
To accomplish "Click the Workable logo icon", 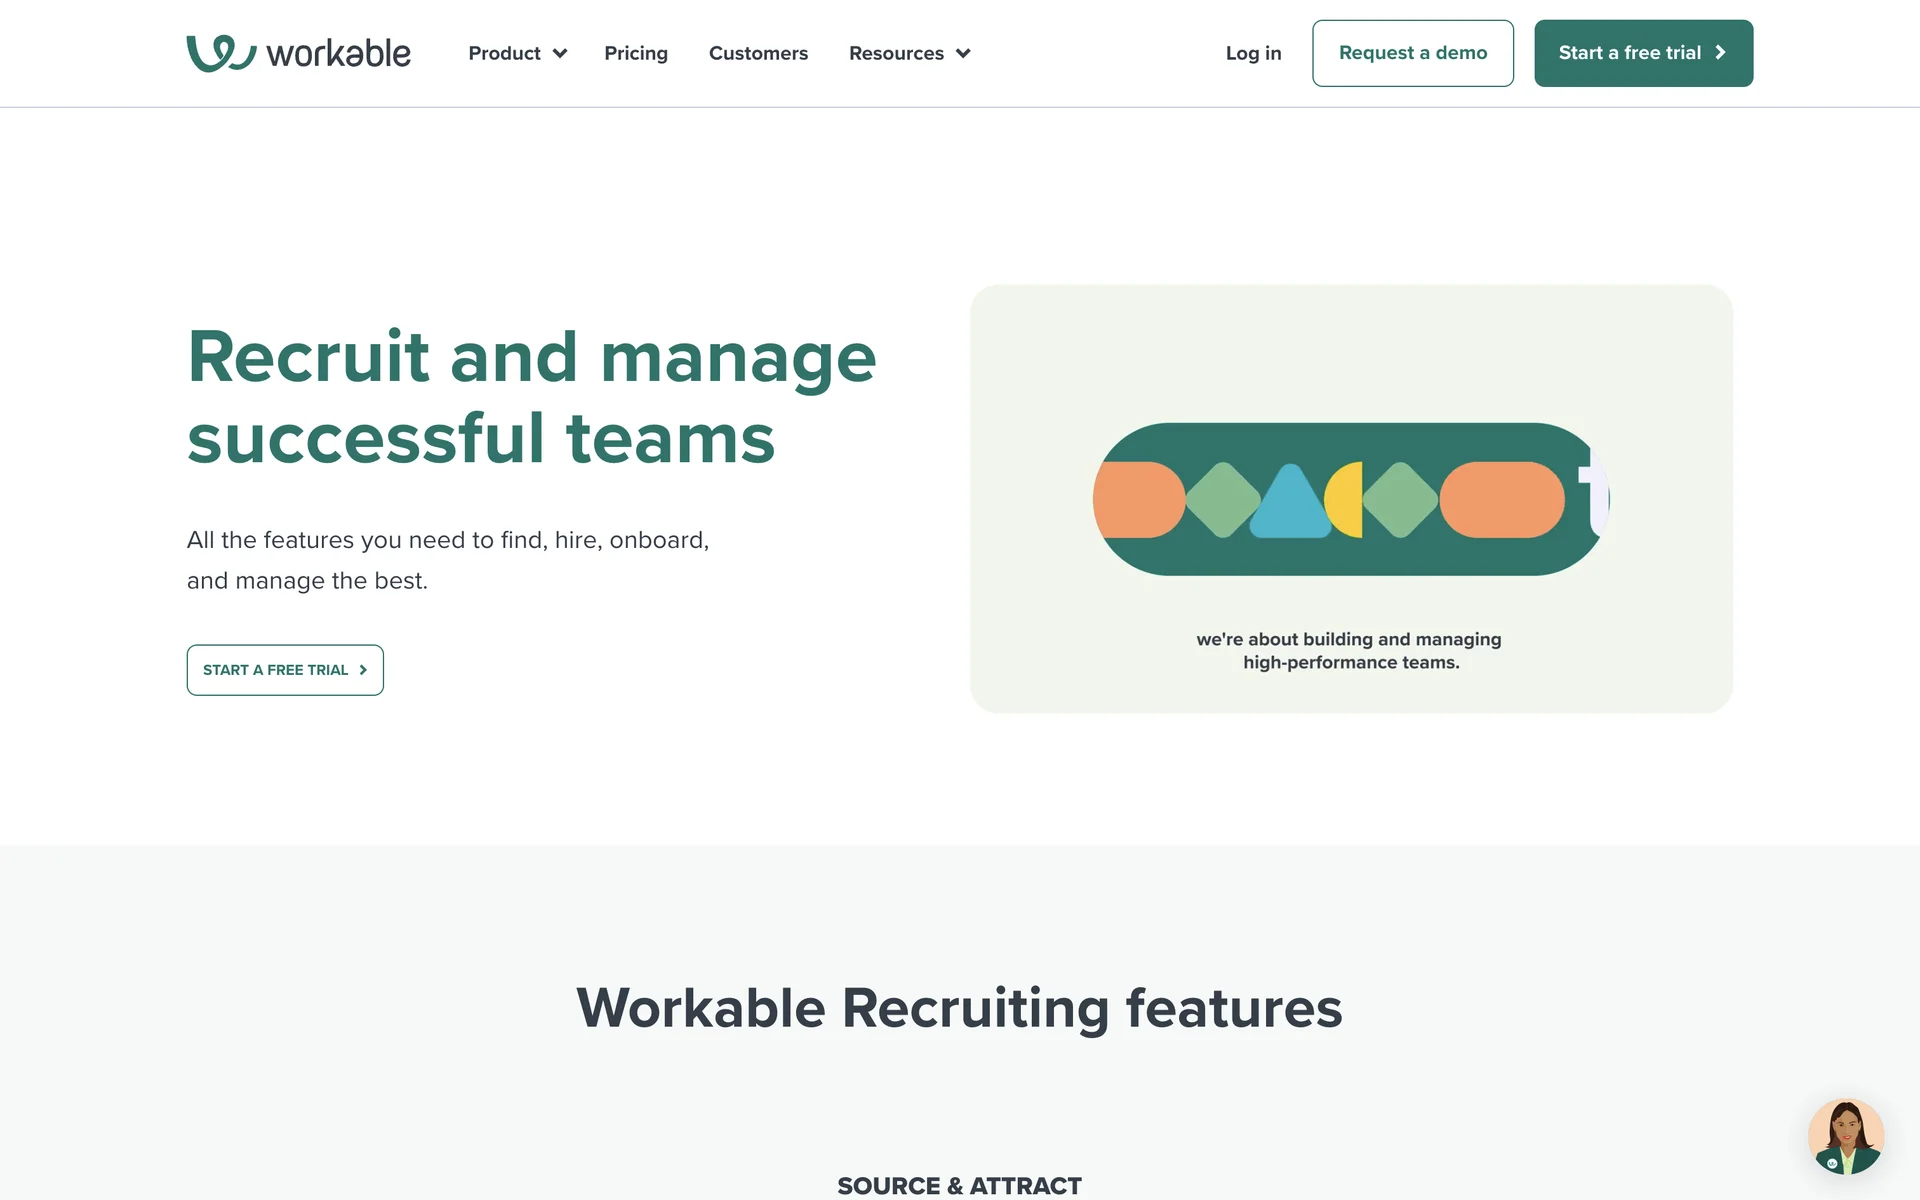I will tap(220, 53).
